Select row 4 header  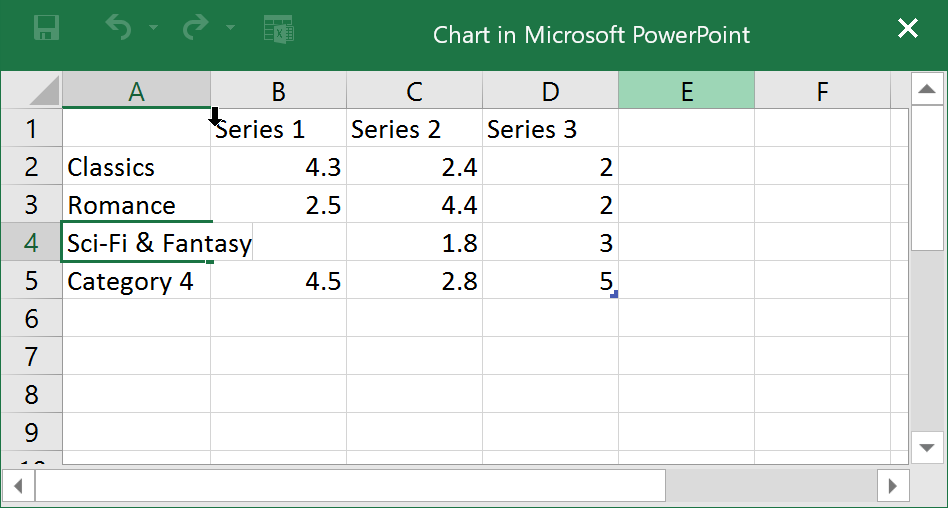click(x=31, y=242)
